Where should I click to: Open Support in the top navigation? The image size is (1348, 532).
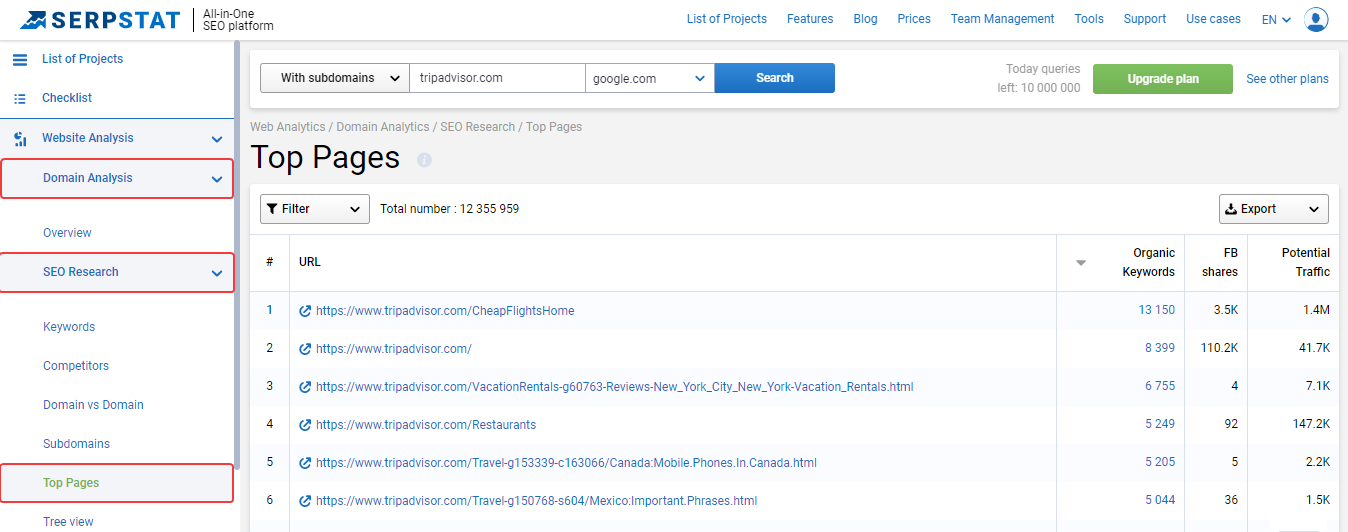point(1145,19)
